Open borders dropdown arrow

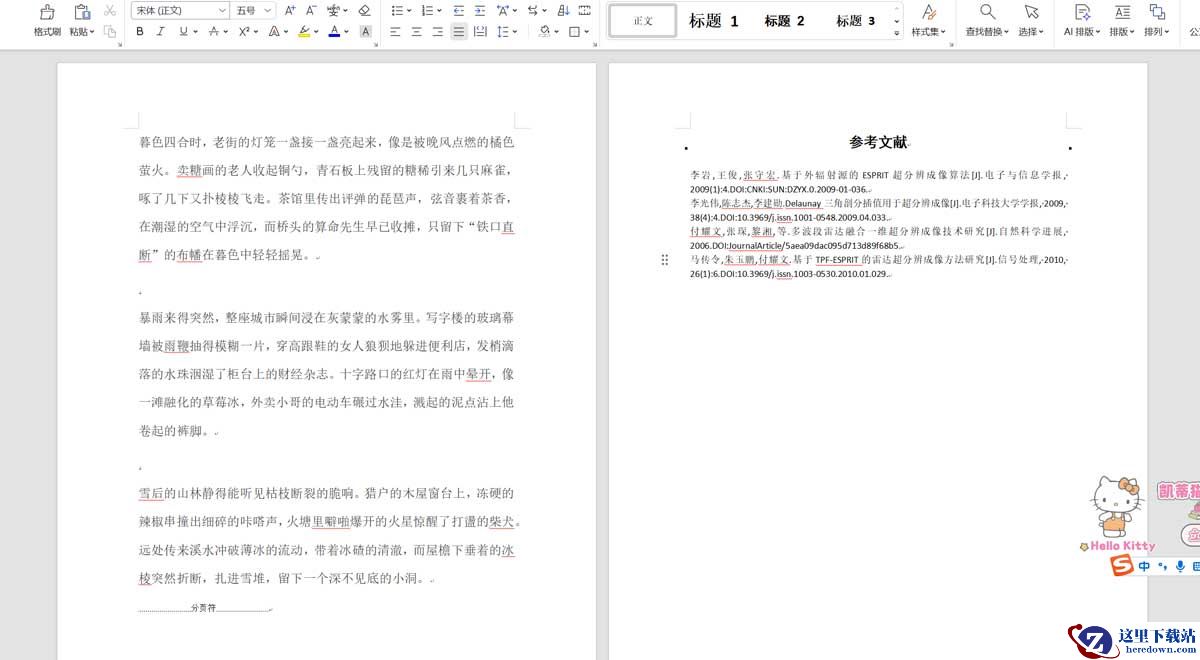pyautogui.click(x=587, y=31)
